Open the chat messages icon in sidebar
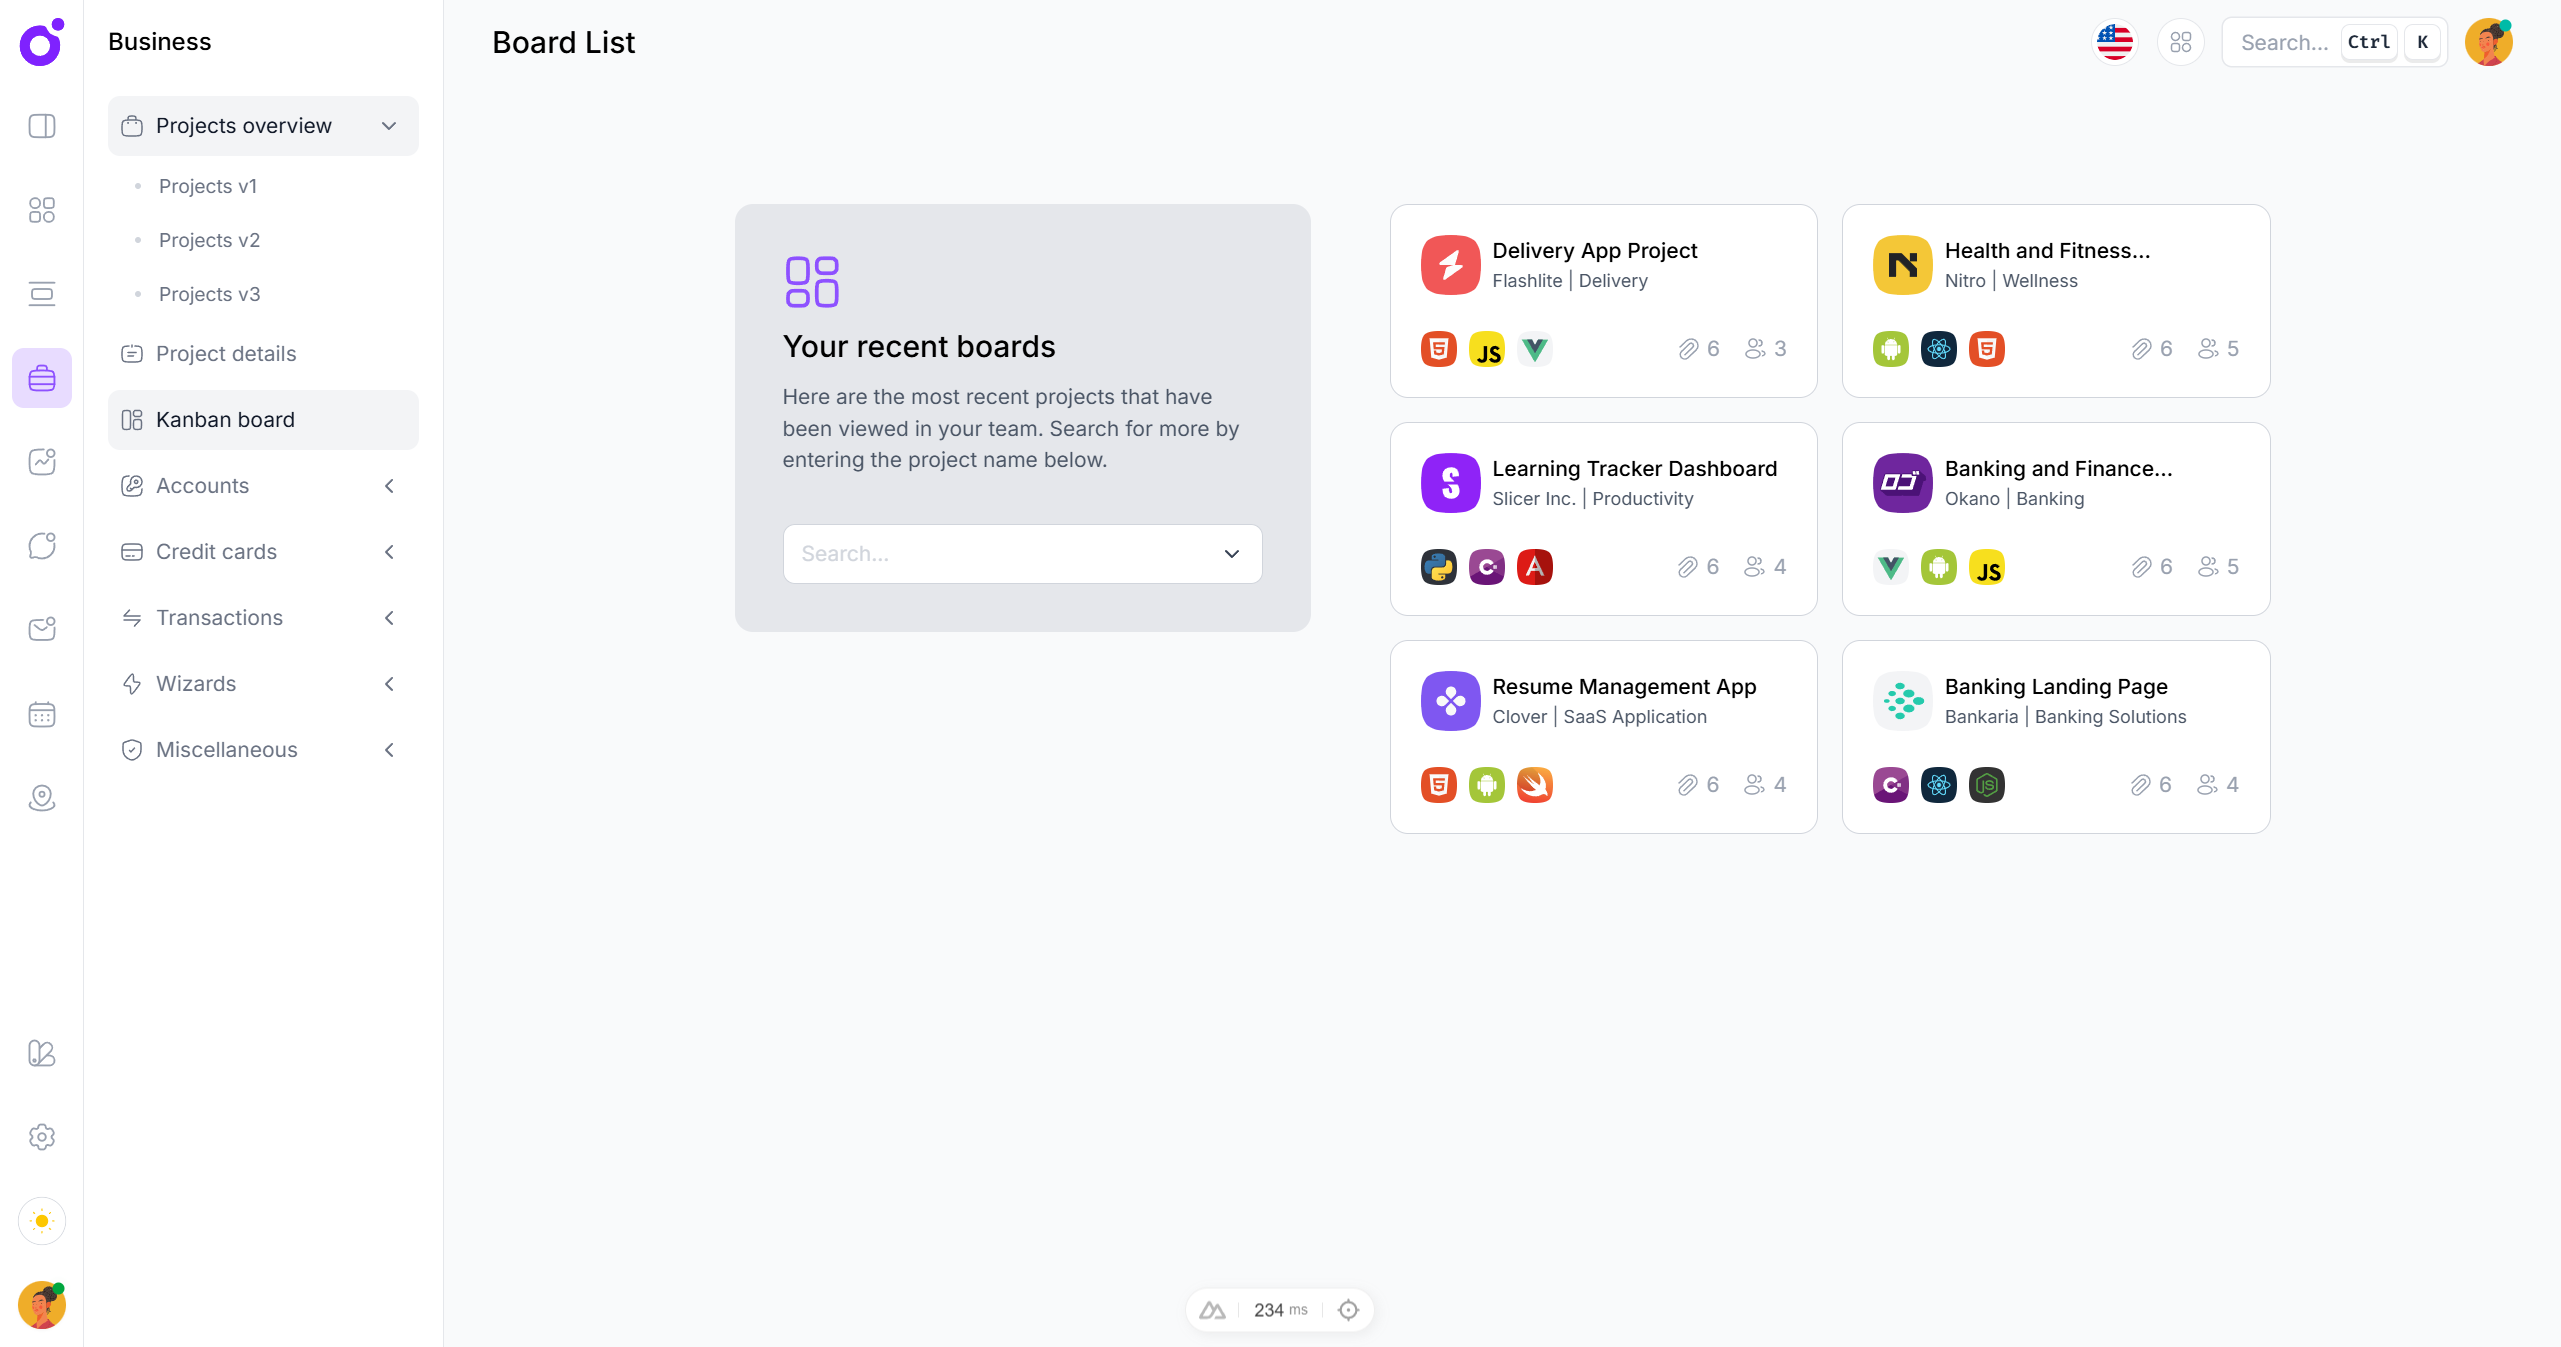 (x=41, y=545)
